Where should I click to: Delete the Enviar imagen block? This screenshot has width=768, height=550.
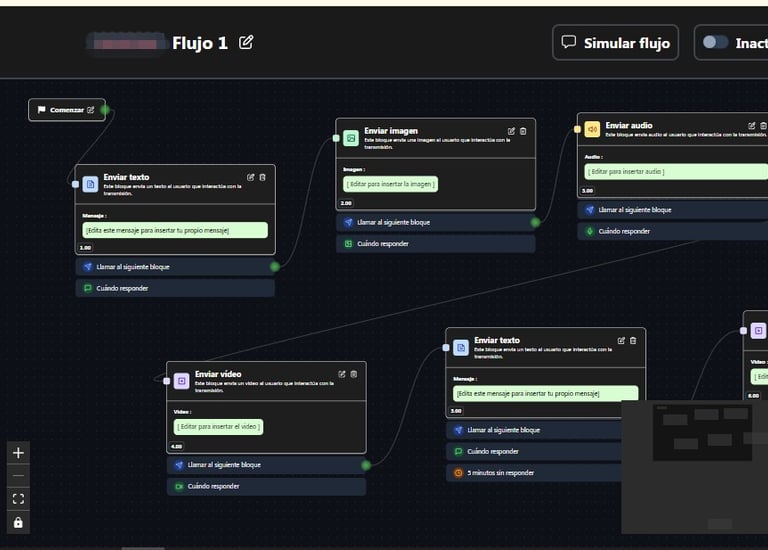[523, 131]
